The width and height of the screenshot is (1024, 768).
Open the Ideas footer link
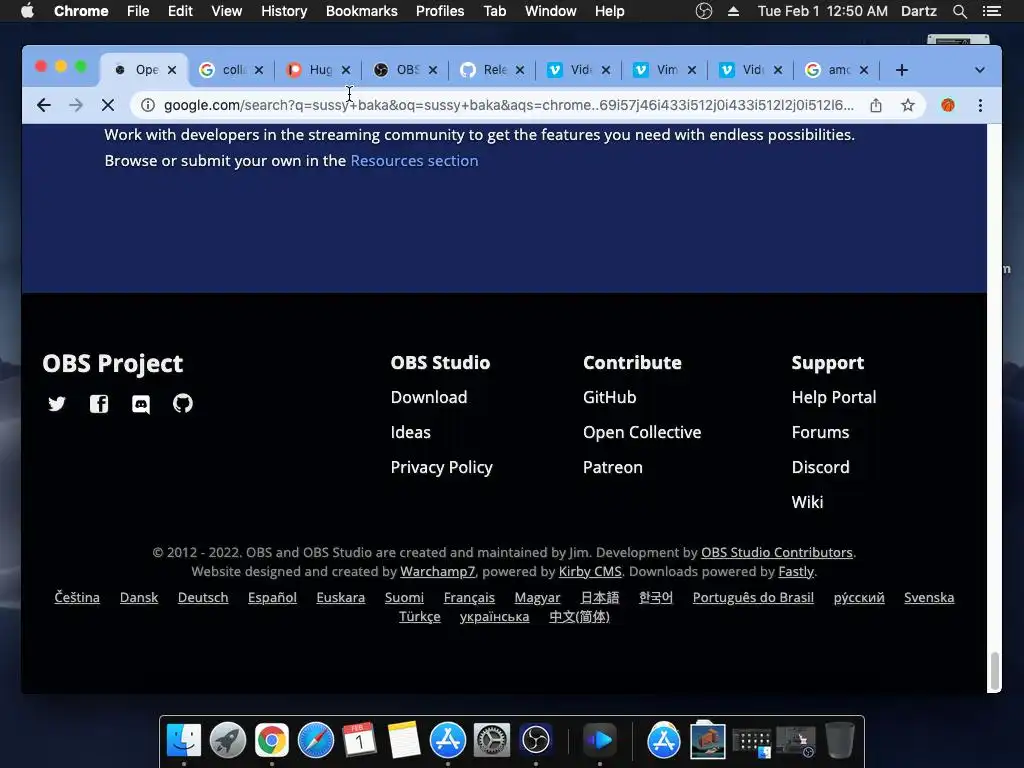[x=411, y=432]
